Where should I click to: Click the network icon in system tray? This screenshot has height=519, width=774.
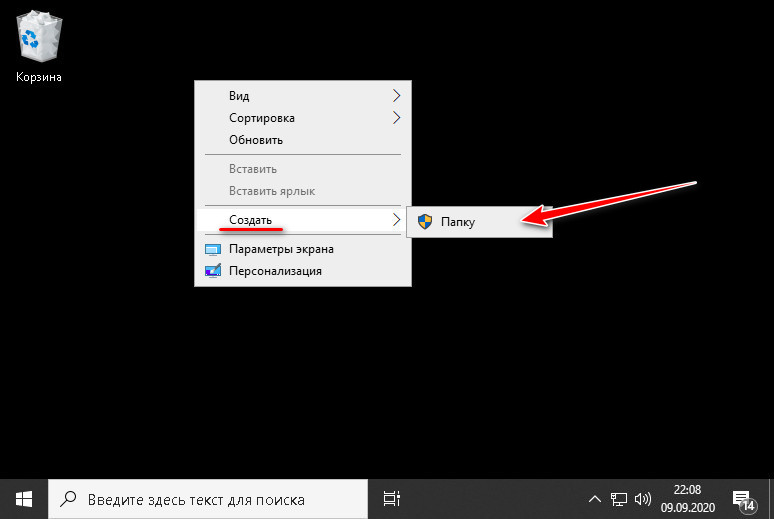click(x=619, y=499)
